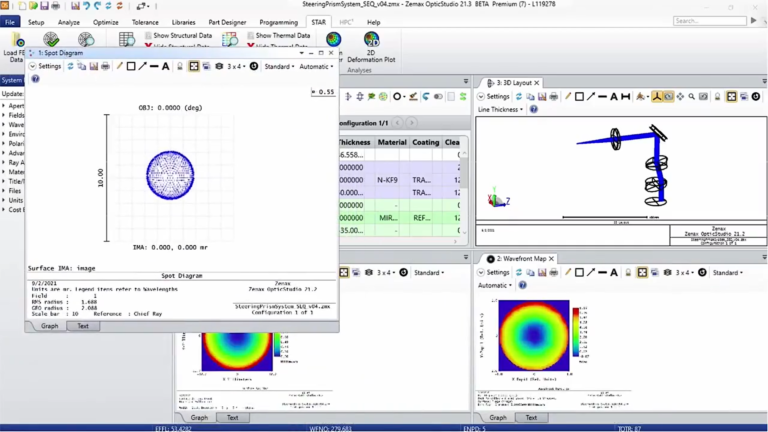The width and height of the screenshot is (768, 432).
Task: Expand Settings in Spot Diagram window
Action: pyautogui.click(x=45, y=66)
